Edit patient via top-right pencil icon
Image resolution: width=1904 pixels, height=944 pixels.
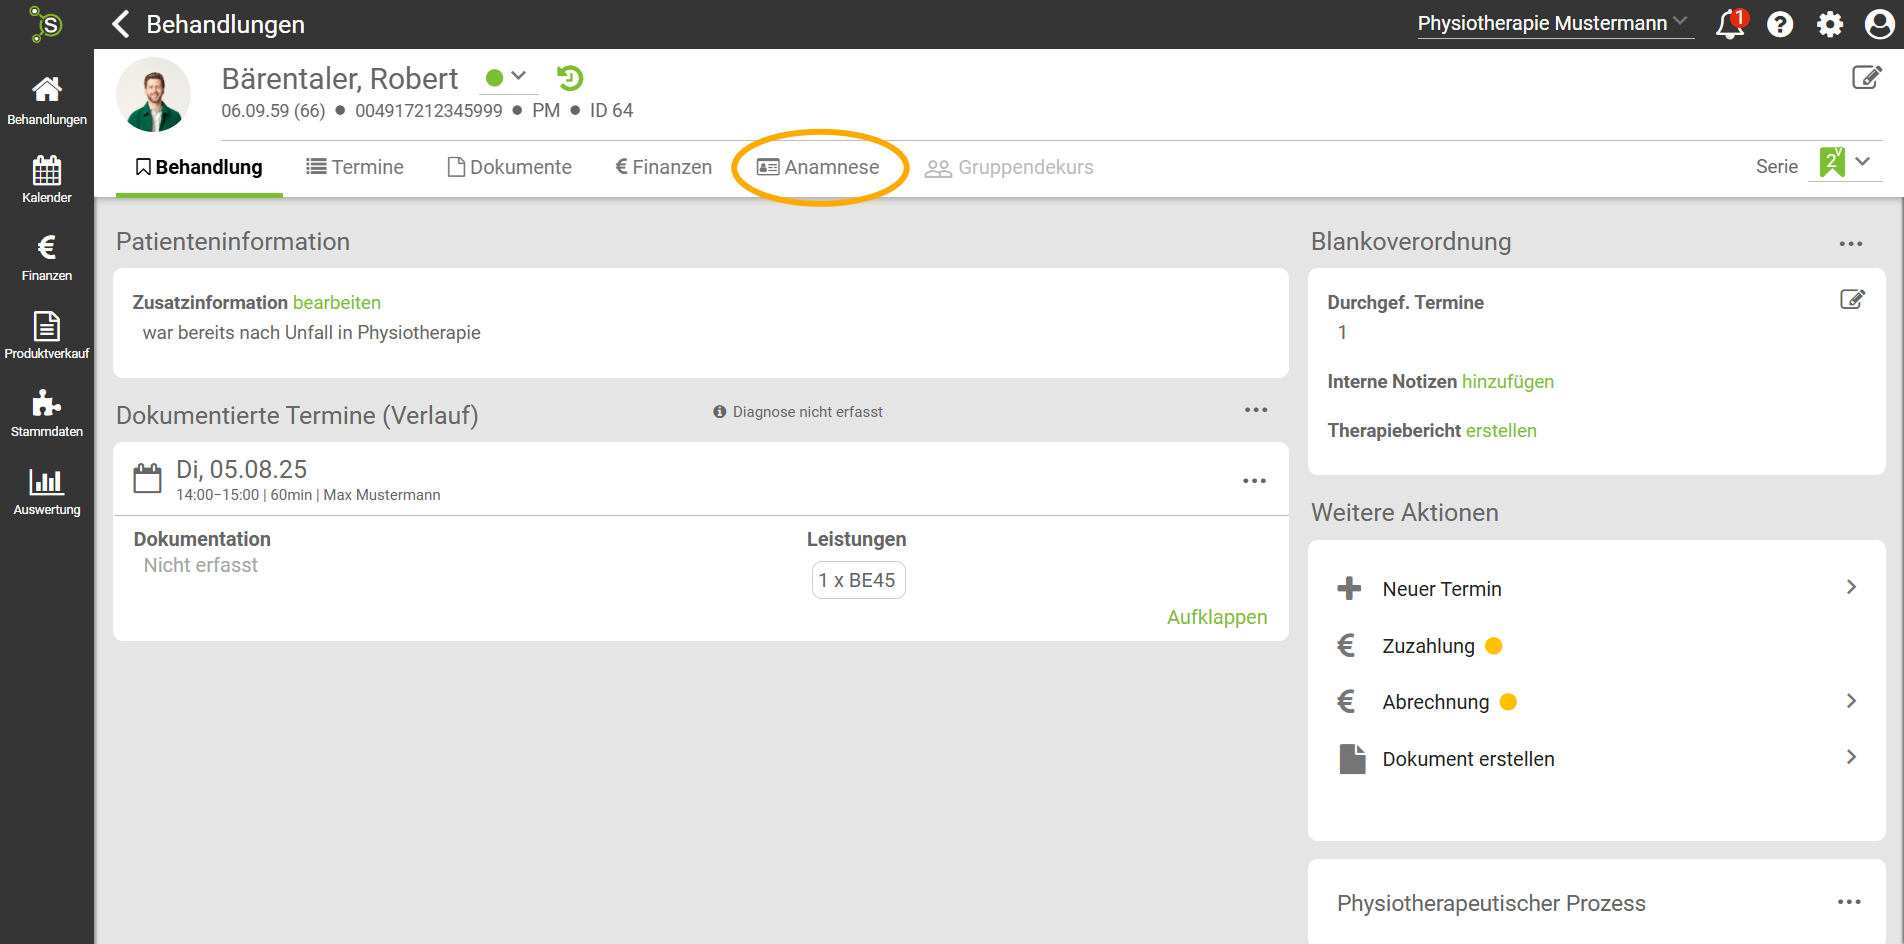[x=1866, y=78]
